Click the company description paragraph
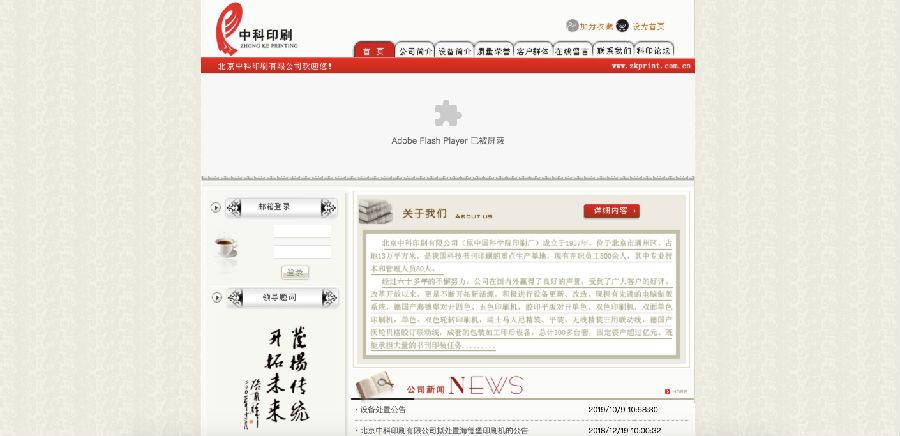The height and width of the screenshot is (436, 900). click(521, 294)
